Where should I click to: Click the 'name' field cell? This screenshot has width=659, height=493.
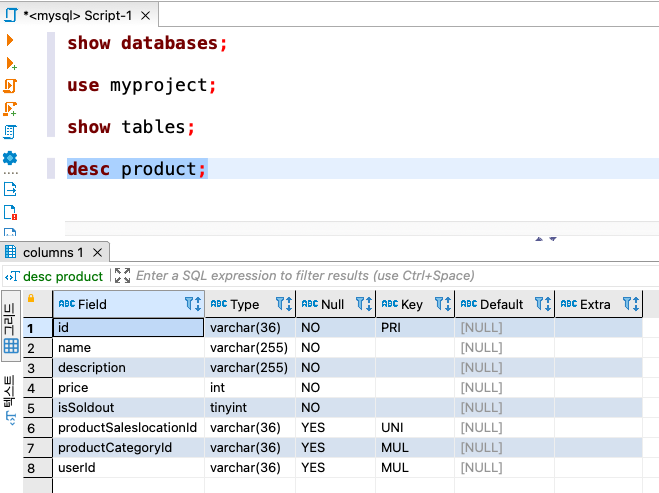click(x=129, y=348)
